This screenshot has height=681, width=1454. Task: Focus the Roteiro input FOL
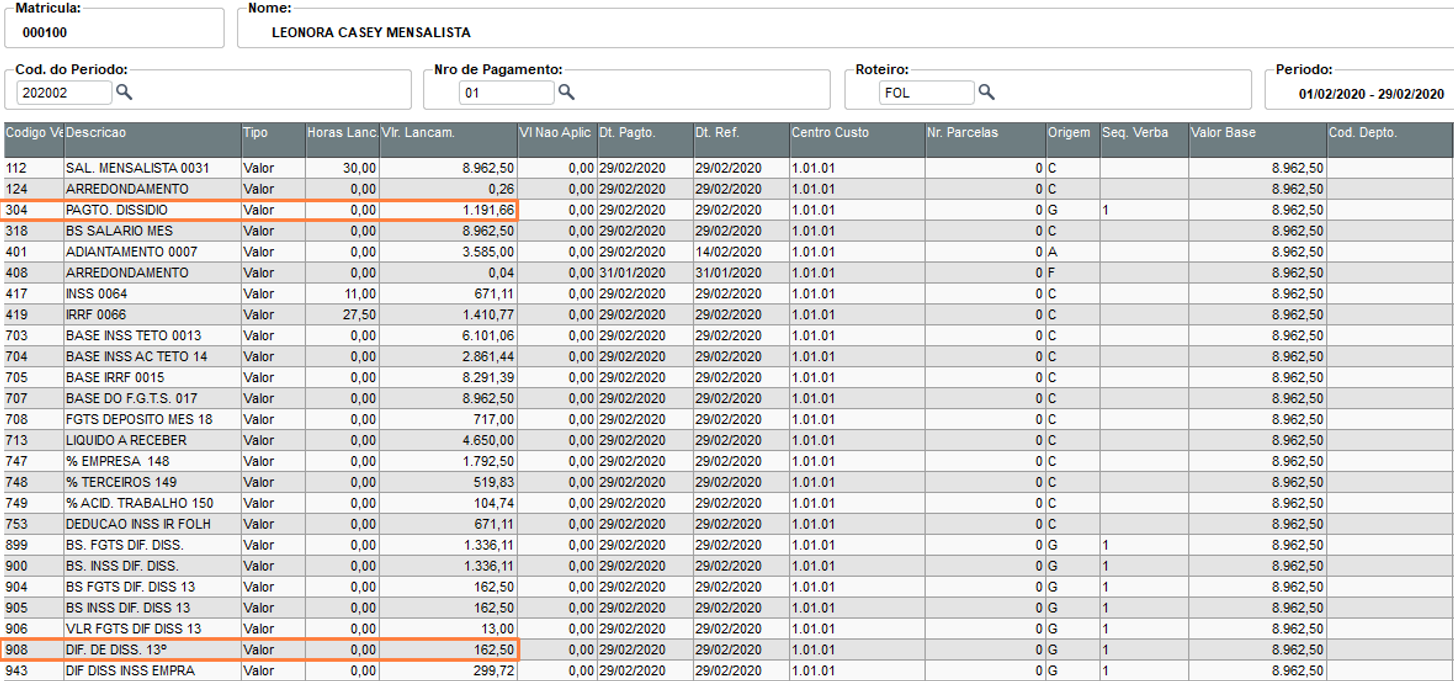coord(926,93)
